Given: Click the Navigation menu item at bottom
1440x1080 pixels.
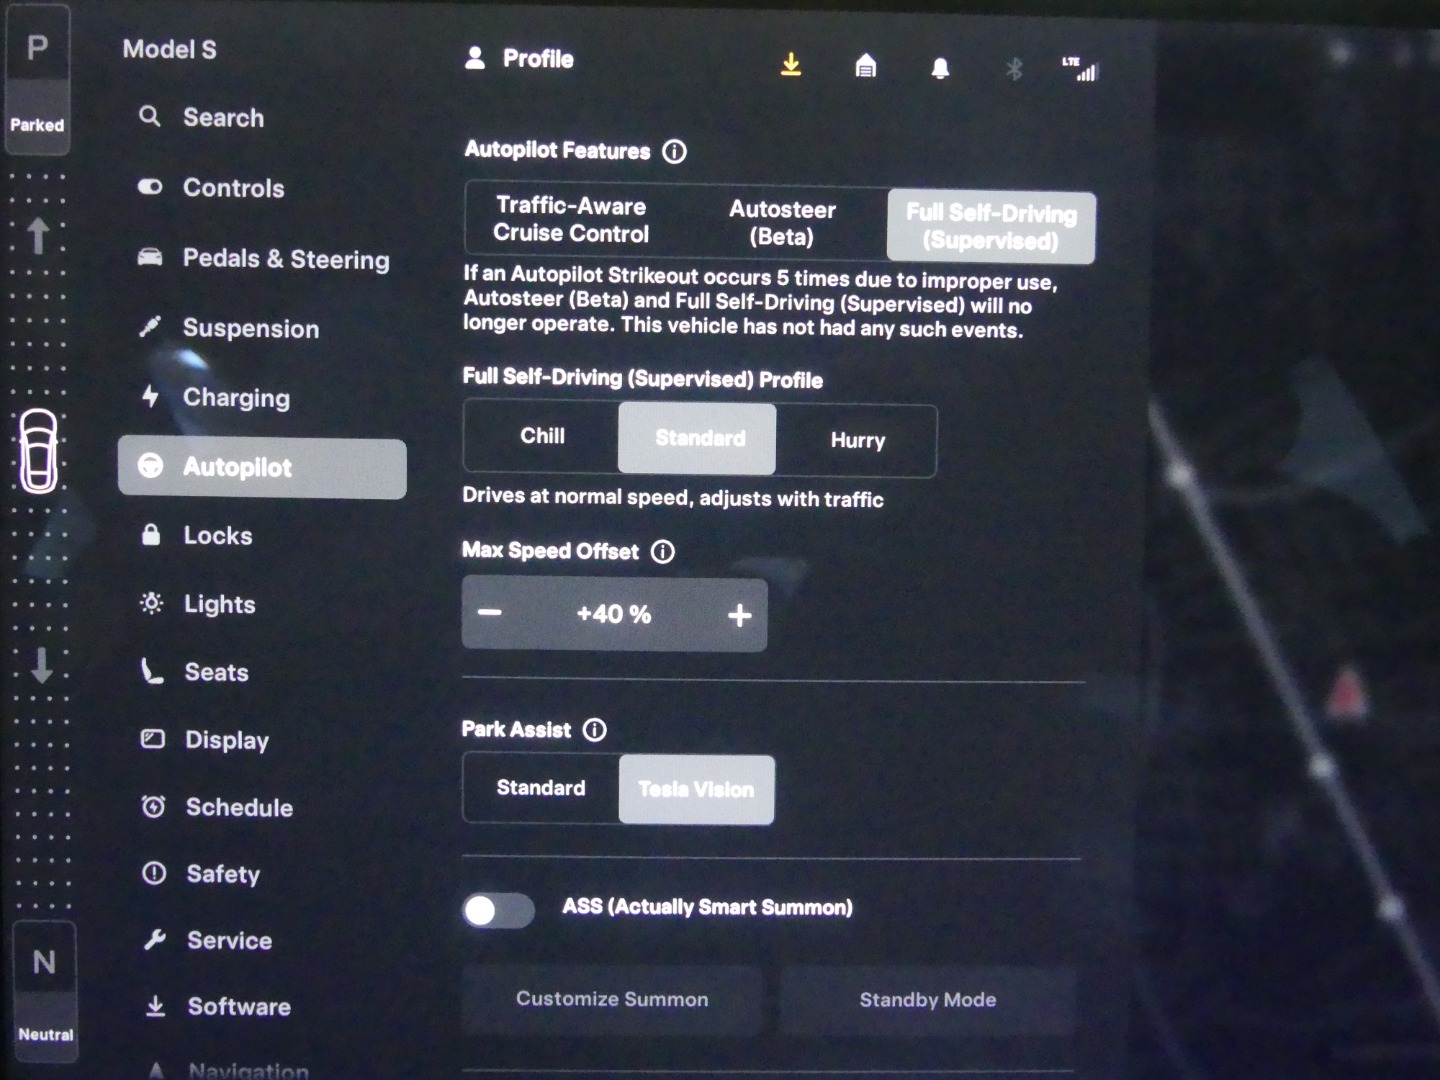Looking at the screenshot, I should [x=228, y=1070].
